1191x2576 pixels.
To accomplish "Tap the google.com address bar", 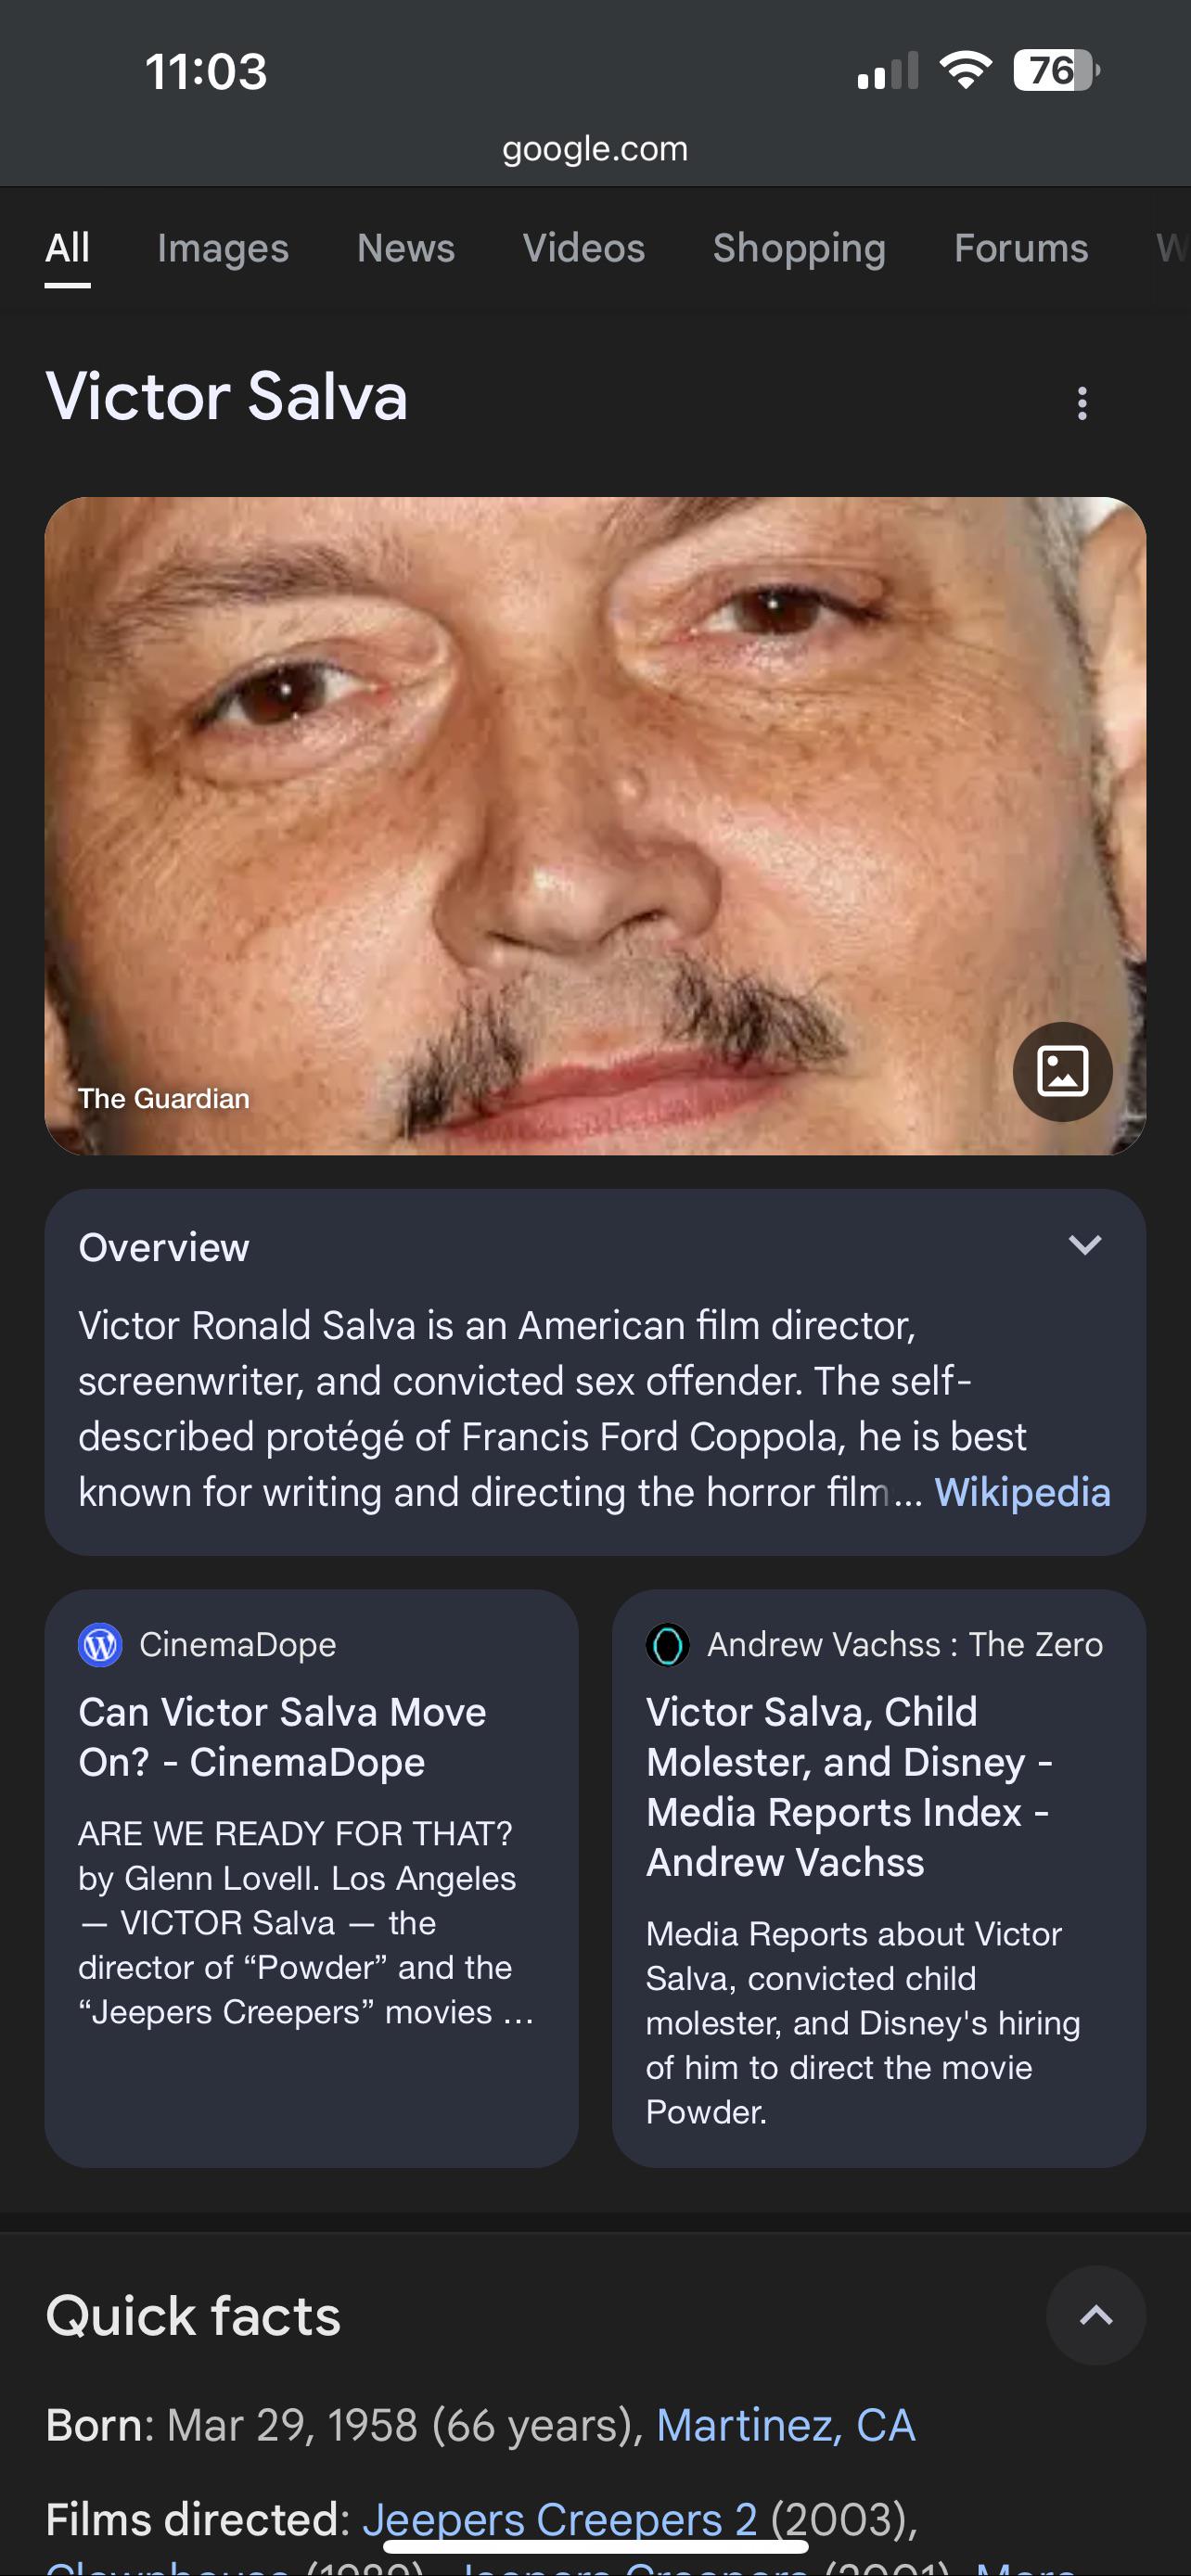I will point(595,149).
